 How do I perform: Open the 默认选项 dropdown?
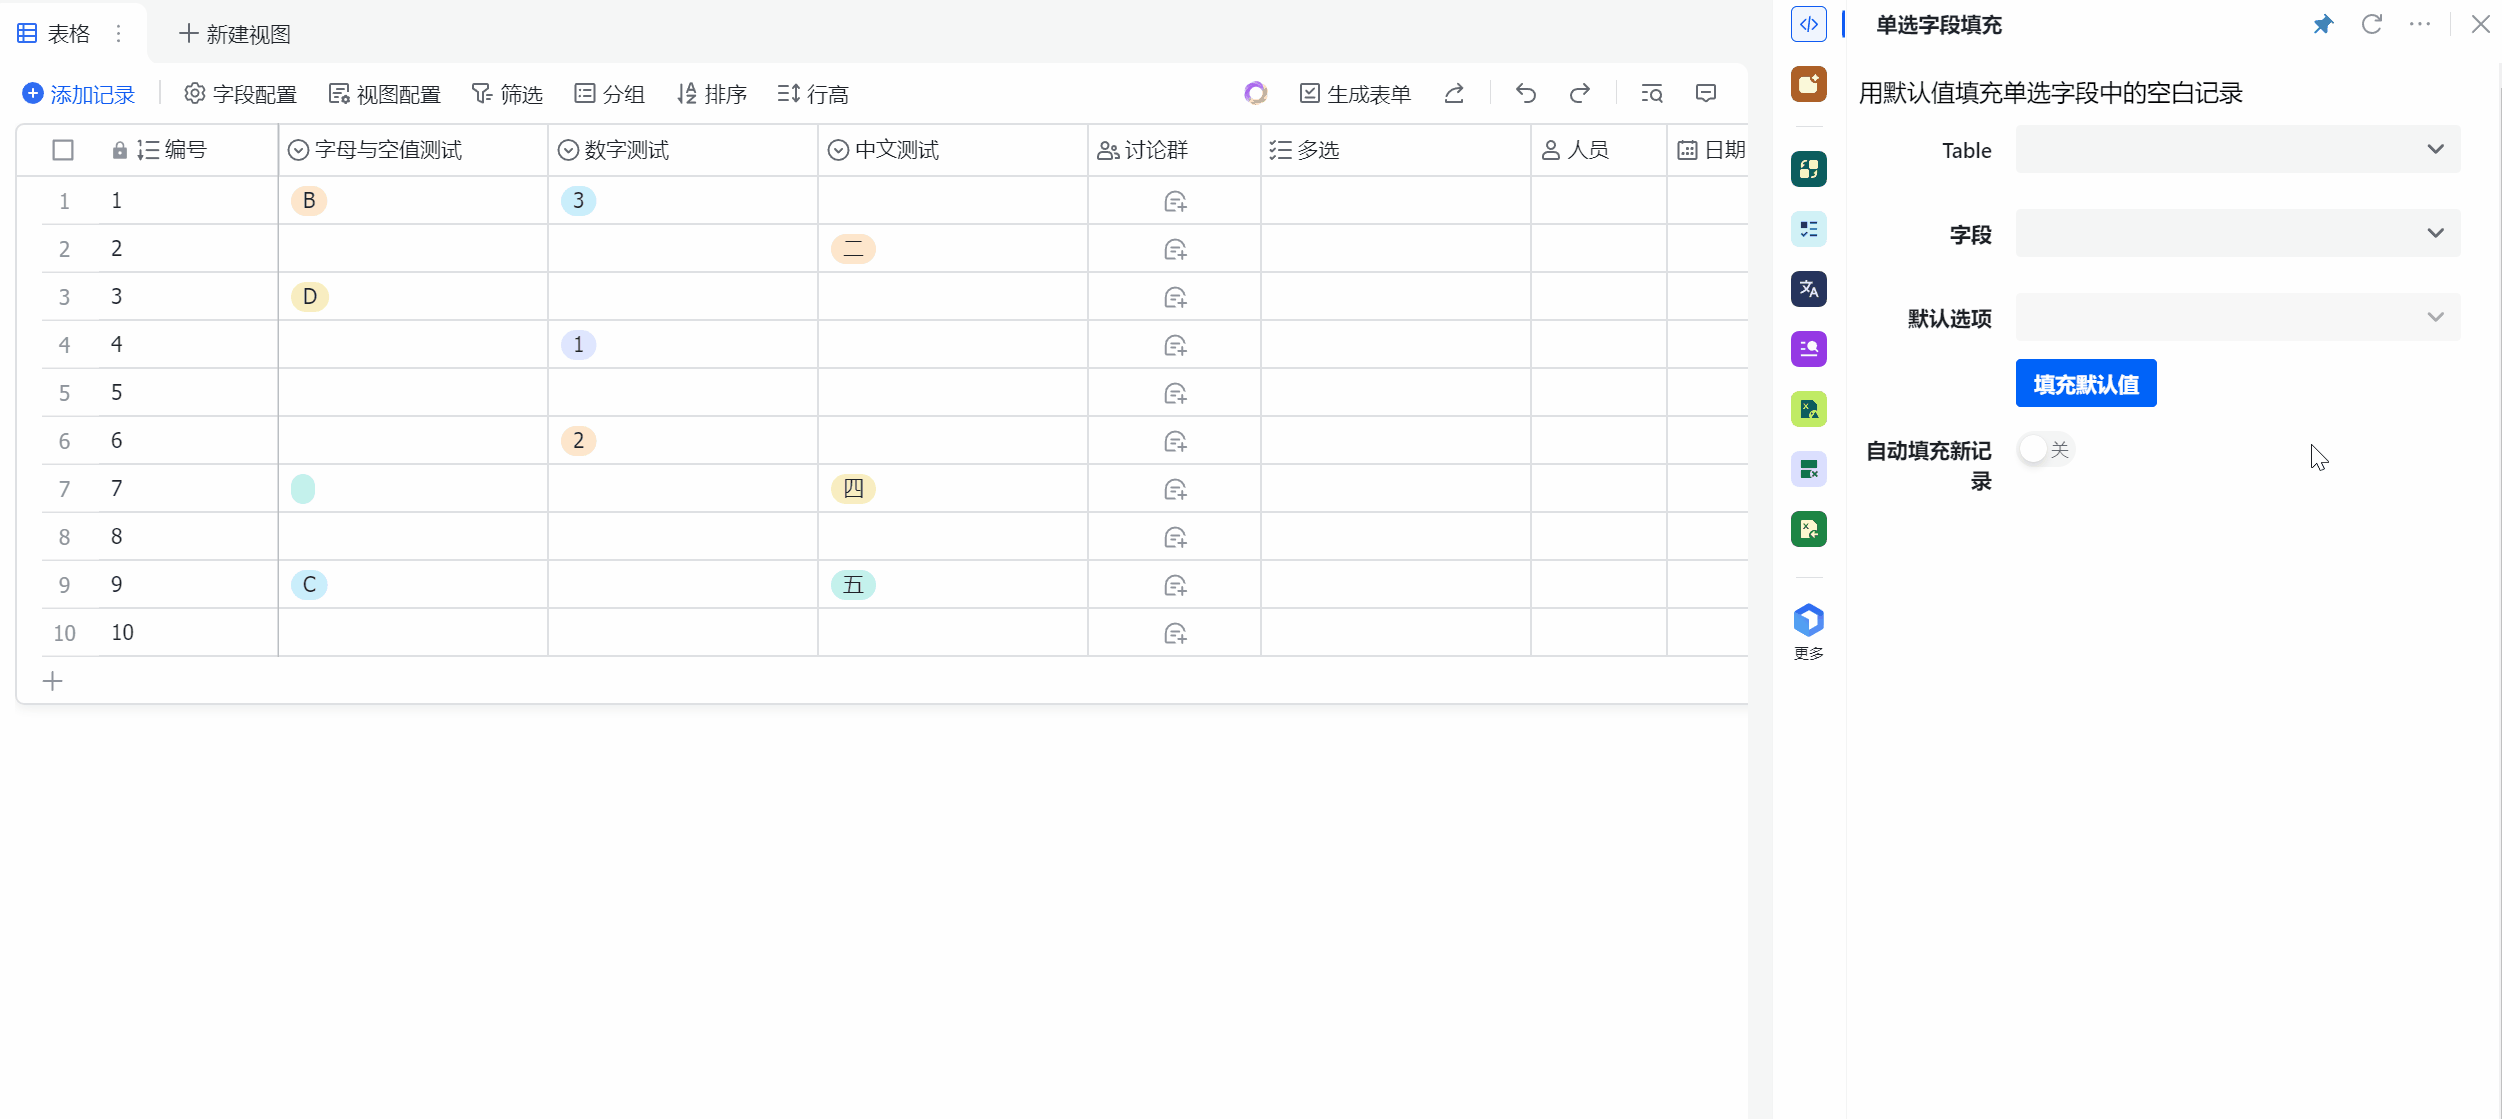coord(2237,317)
